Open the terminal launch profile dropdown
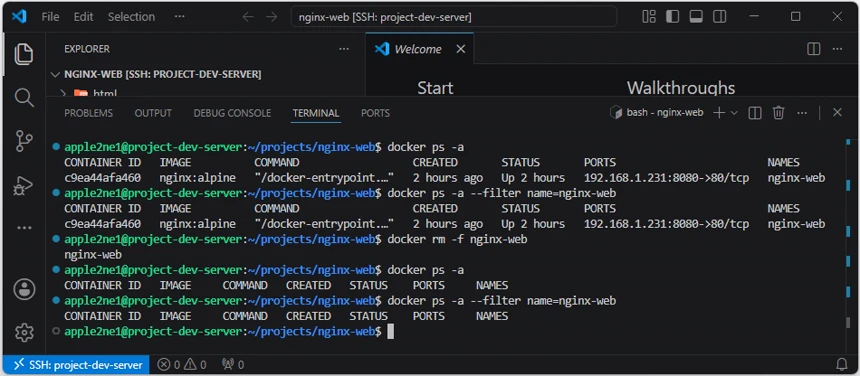 pos(734,113)
